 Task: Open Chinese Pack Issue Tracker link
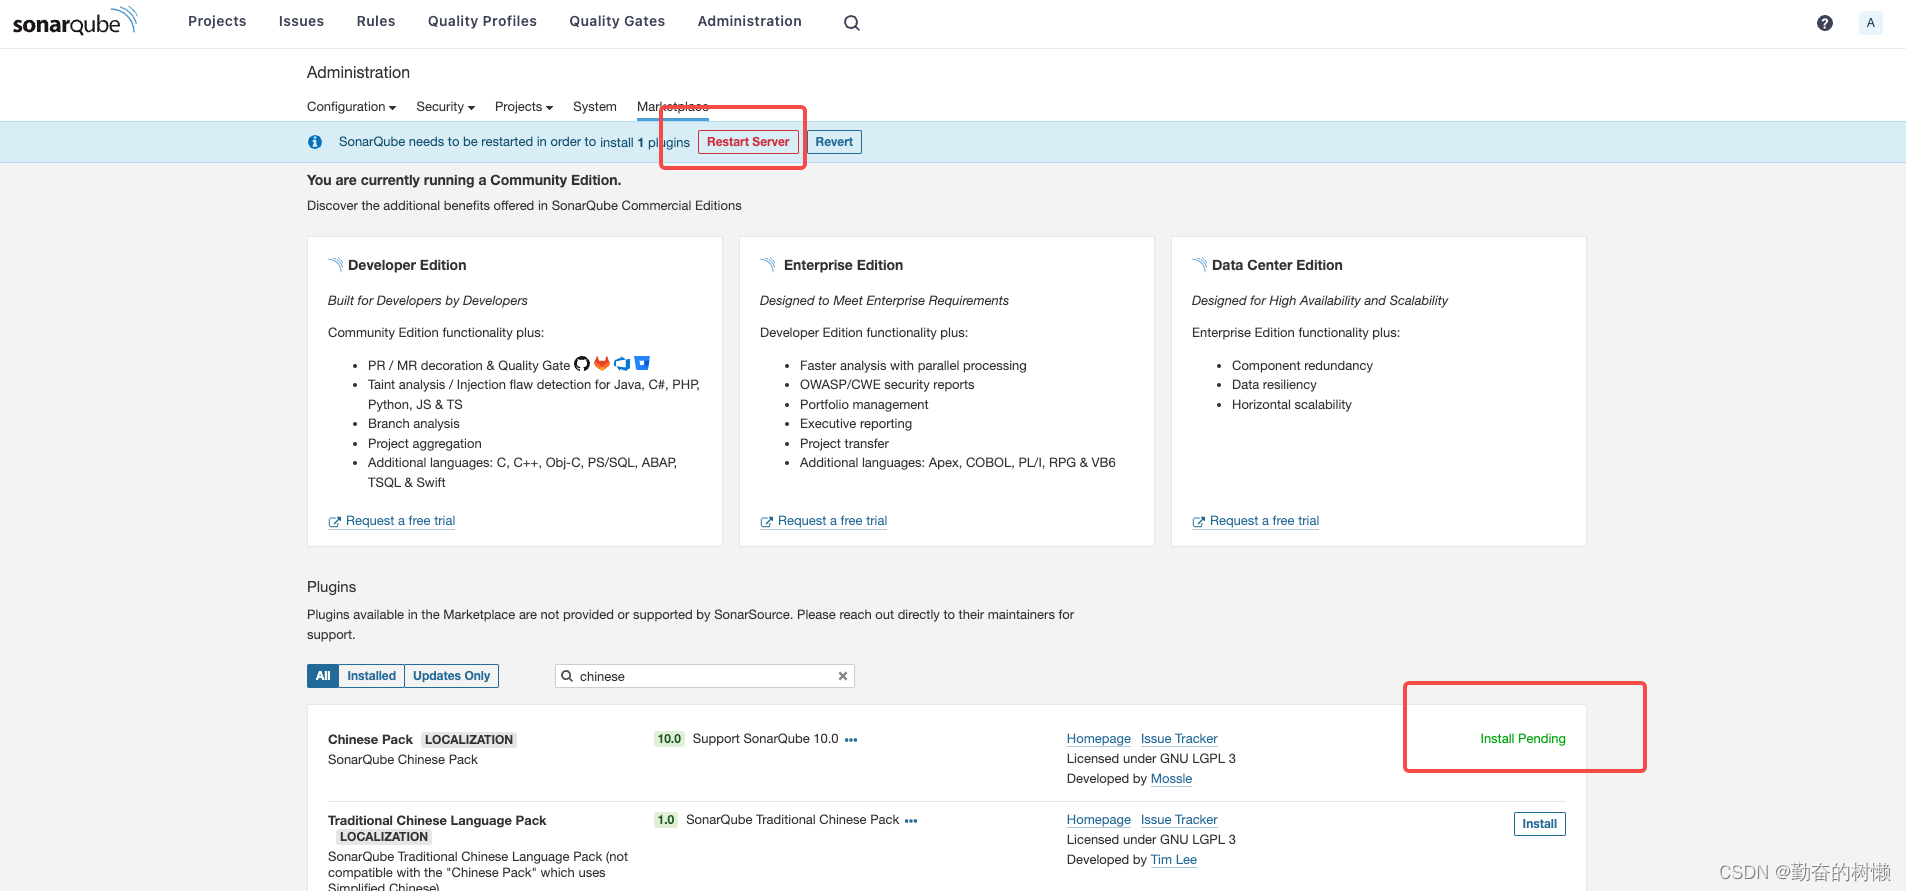click(x=1179, y=739)
